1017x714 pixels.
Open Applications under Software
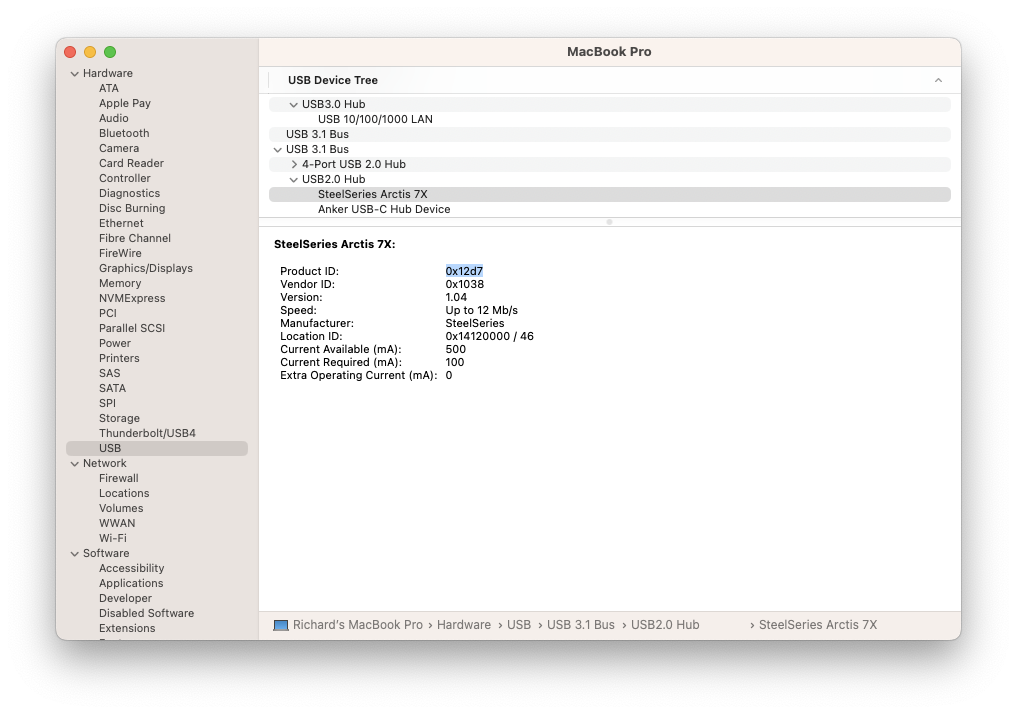pyautogui.click(x=131, y=583)
